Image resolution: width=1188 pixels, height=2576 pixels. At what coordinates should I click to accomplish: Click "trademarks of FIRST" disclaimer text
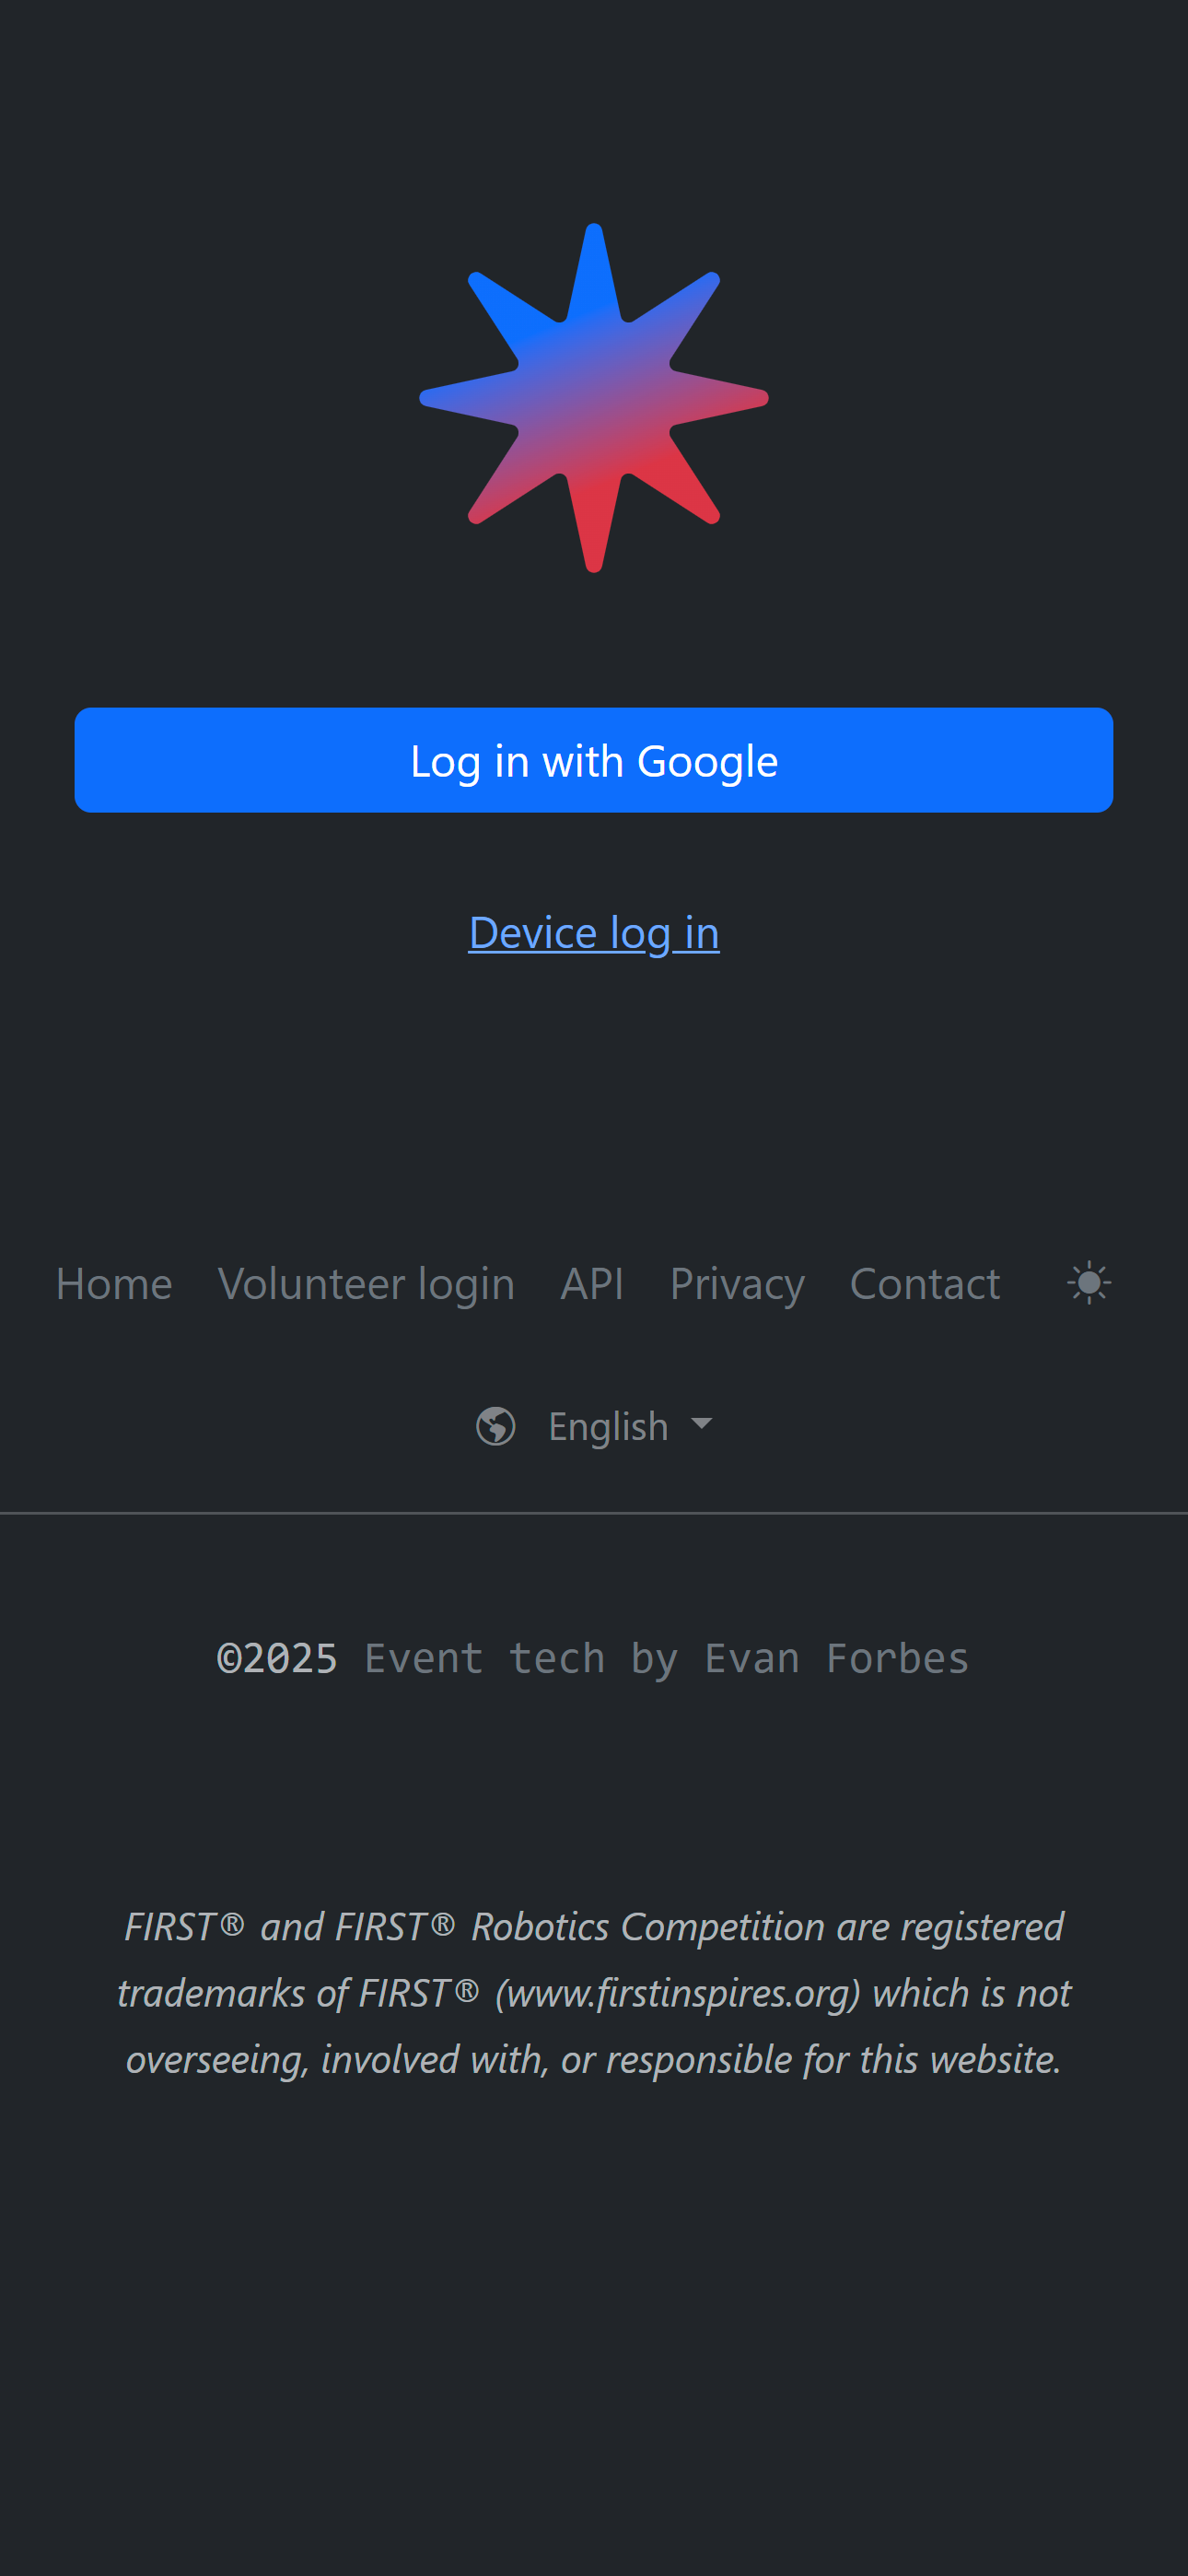[282, 1993]
